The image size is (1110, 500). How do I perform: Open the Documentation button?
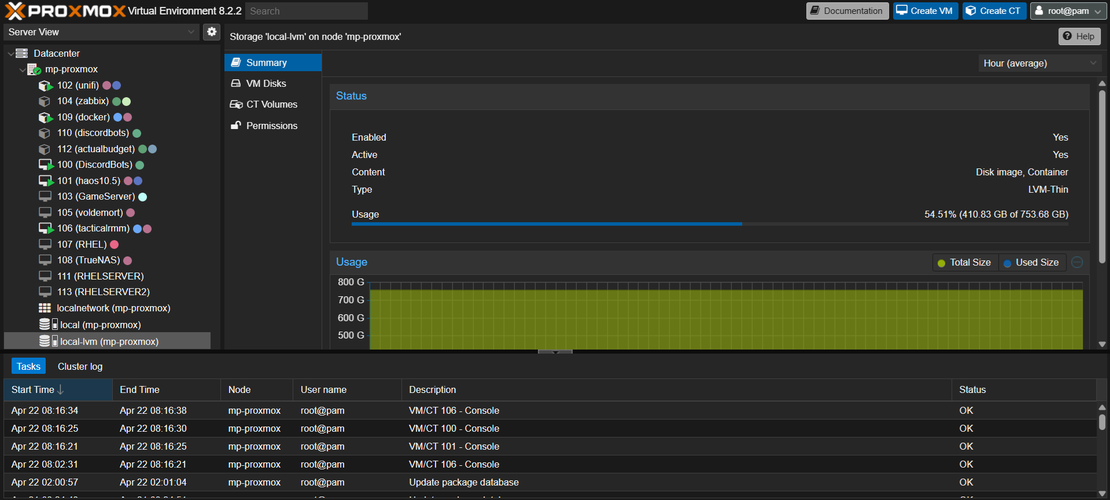(x=847, y=11)
